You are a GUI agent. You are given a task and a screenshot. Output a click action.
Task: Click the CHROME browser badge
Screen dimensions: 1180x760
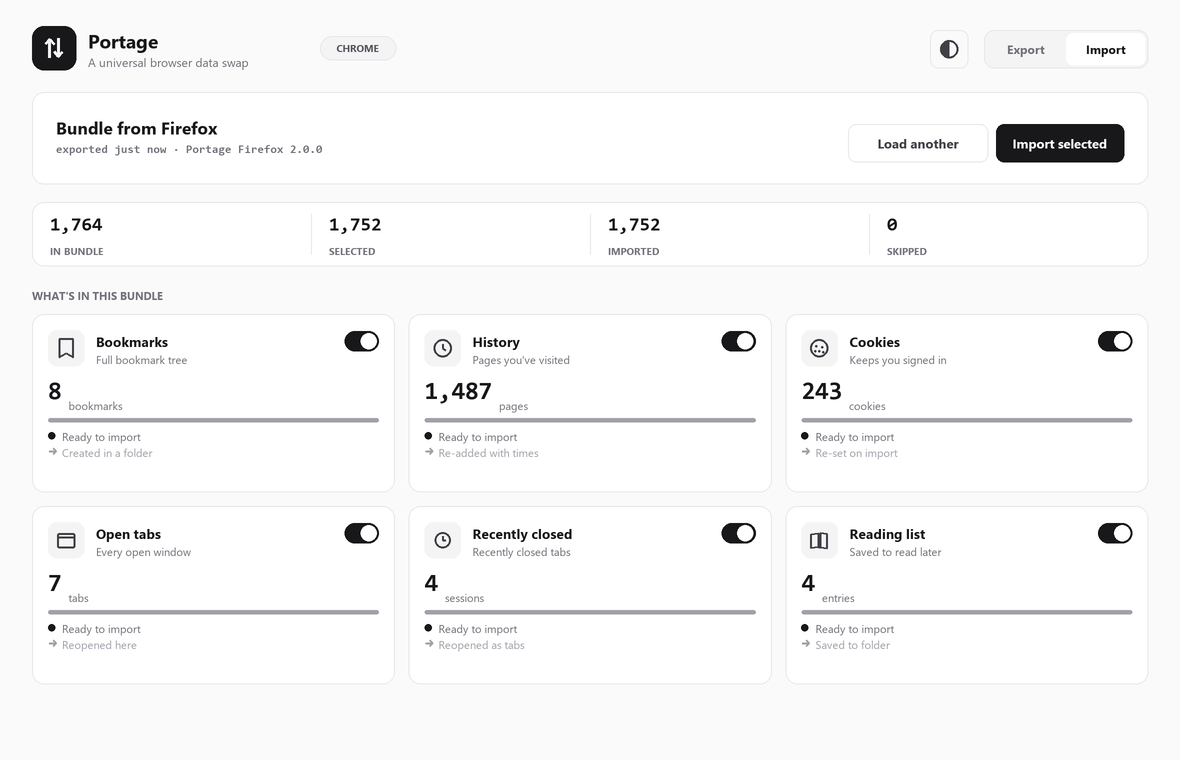pyautogui.click(x=357, y=48)
